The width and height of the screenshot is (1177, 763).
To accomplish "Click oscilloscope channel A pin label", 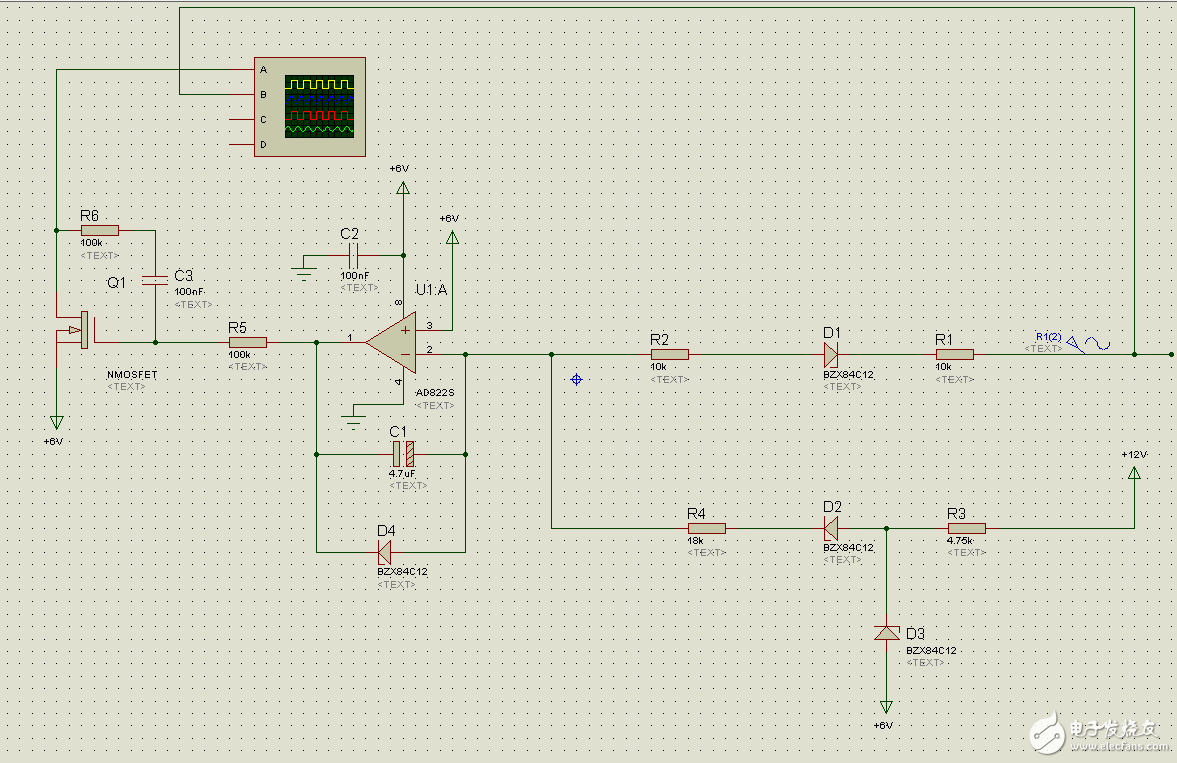I will pos(263,70).
